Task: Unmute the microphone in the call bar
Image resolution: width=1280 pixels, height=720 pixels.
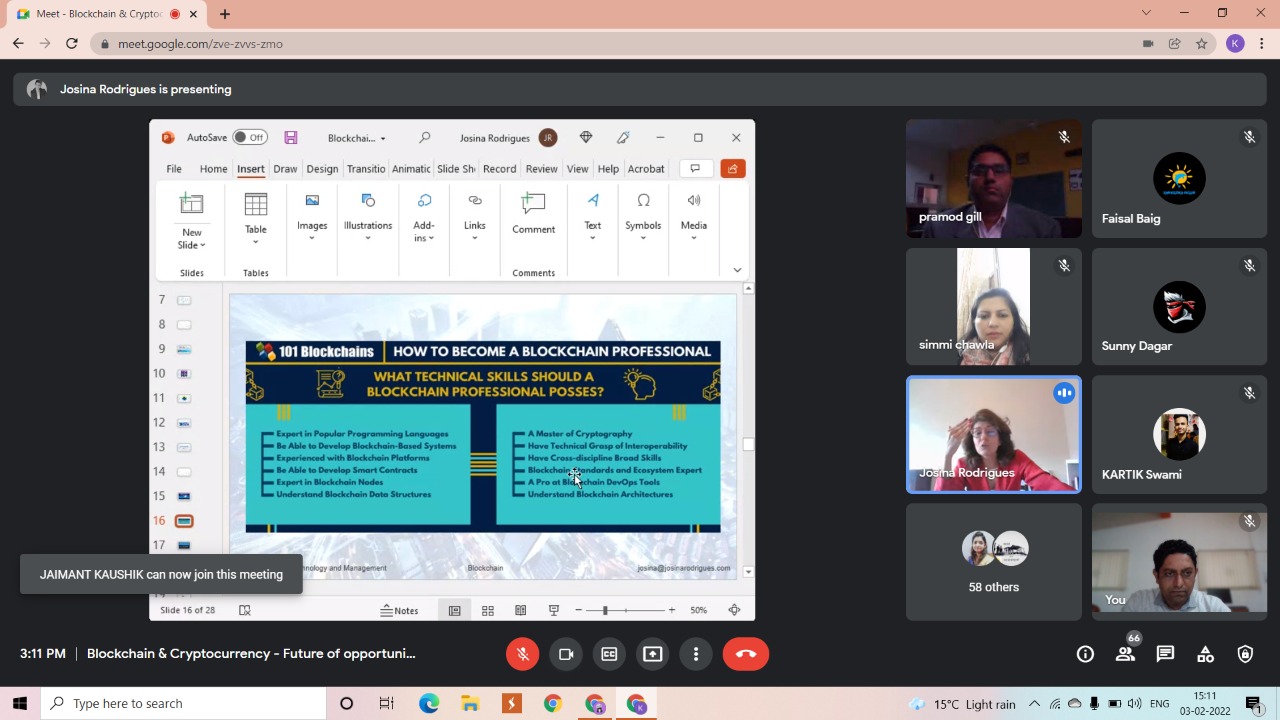Action: tap(522, 654)
